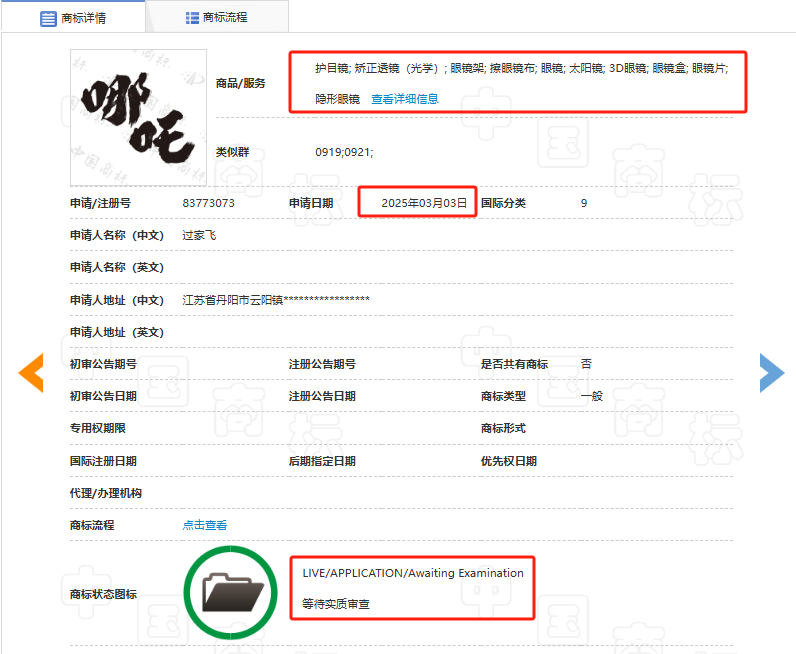
Task: Click the LIVE/APPLICATION/Awaiting Examination status text
Action: (413, 573)
